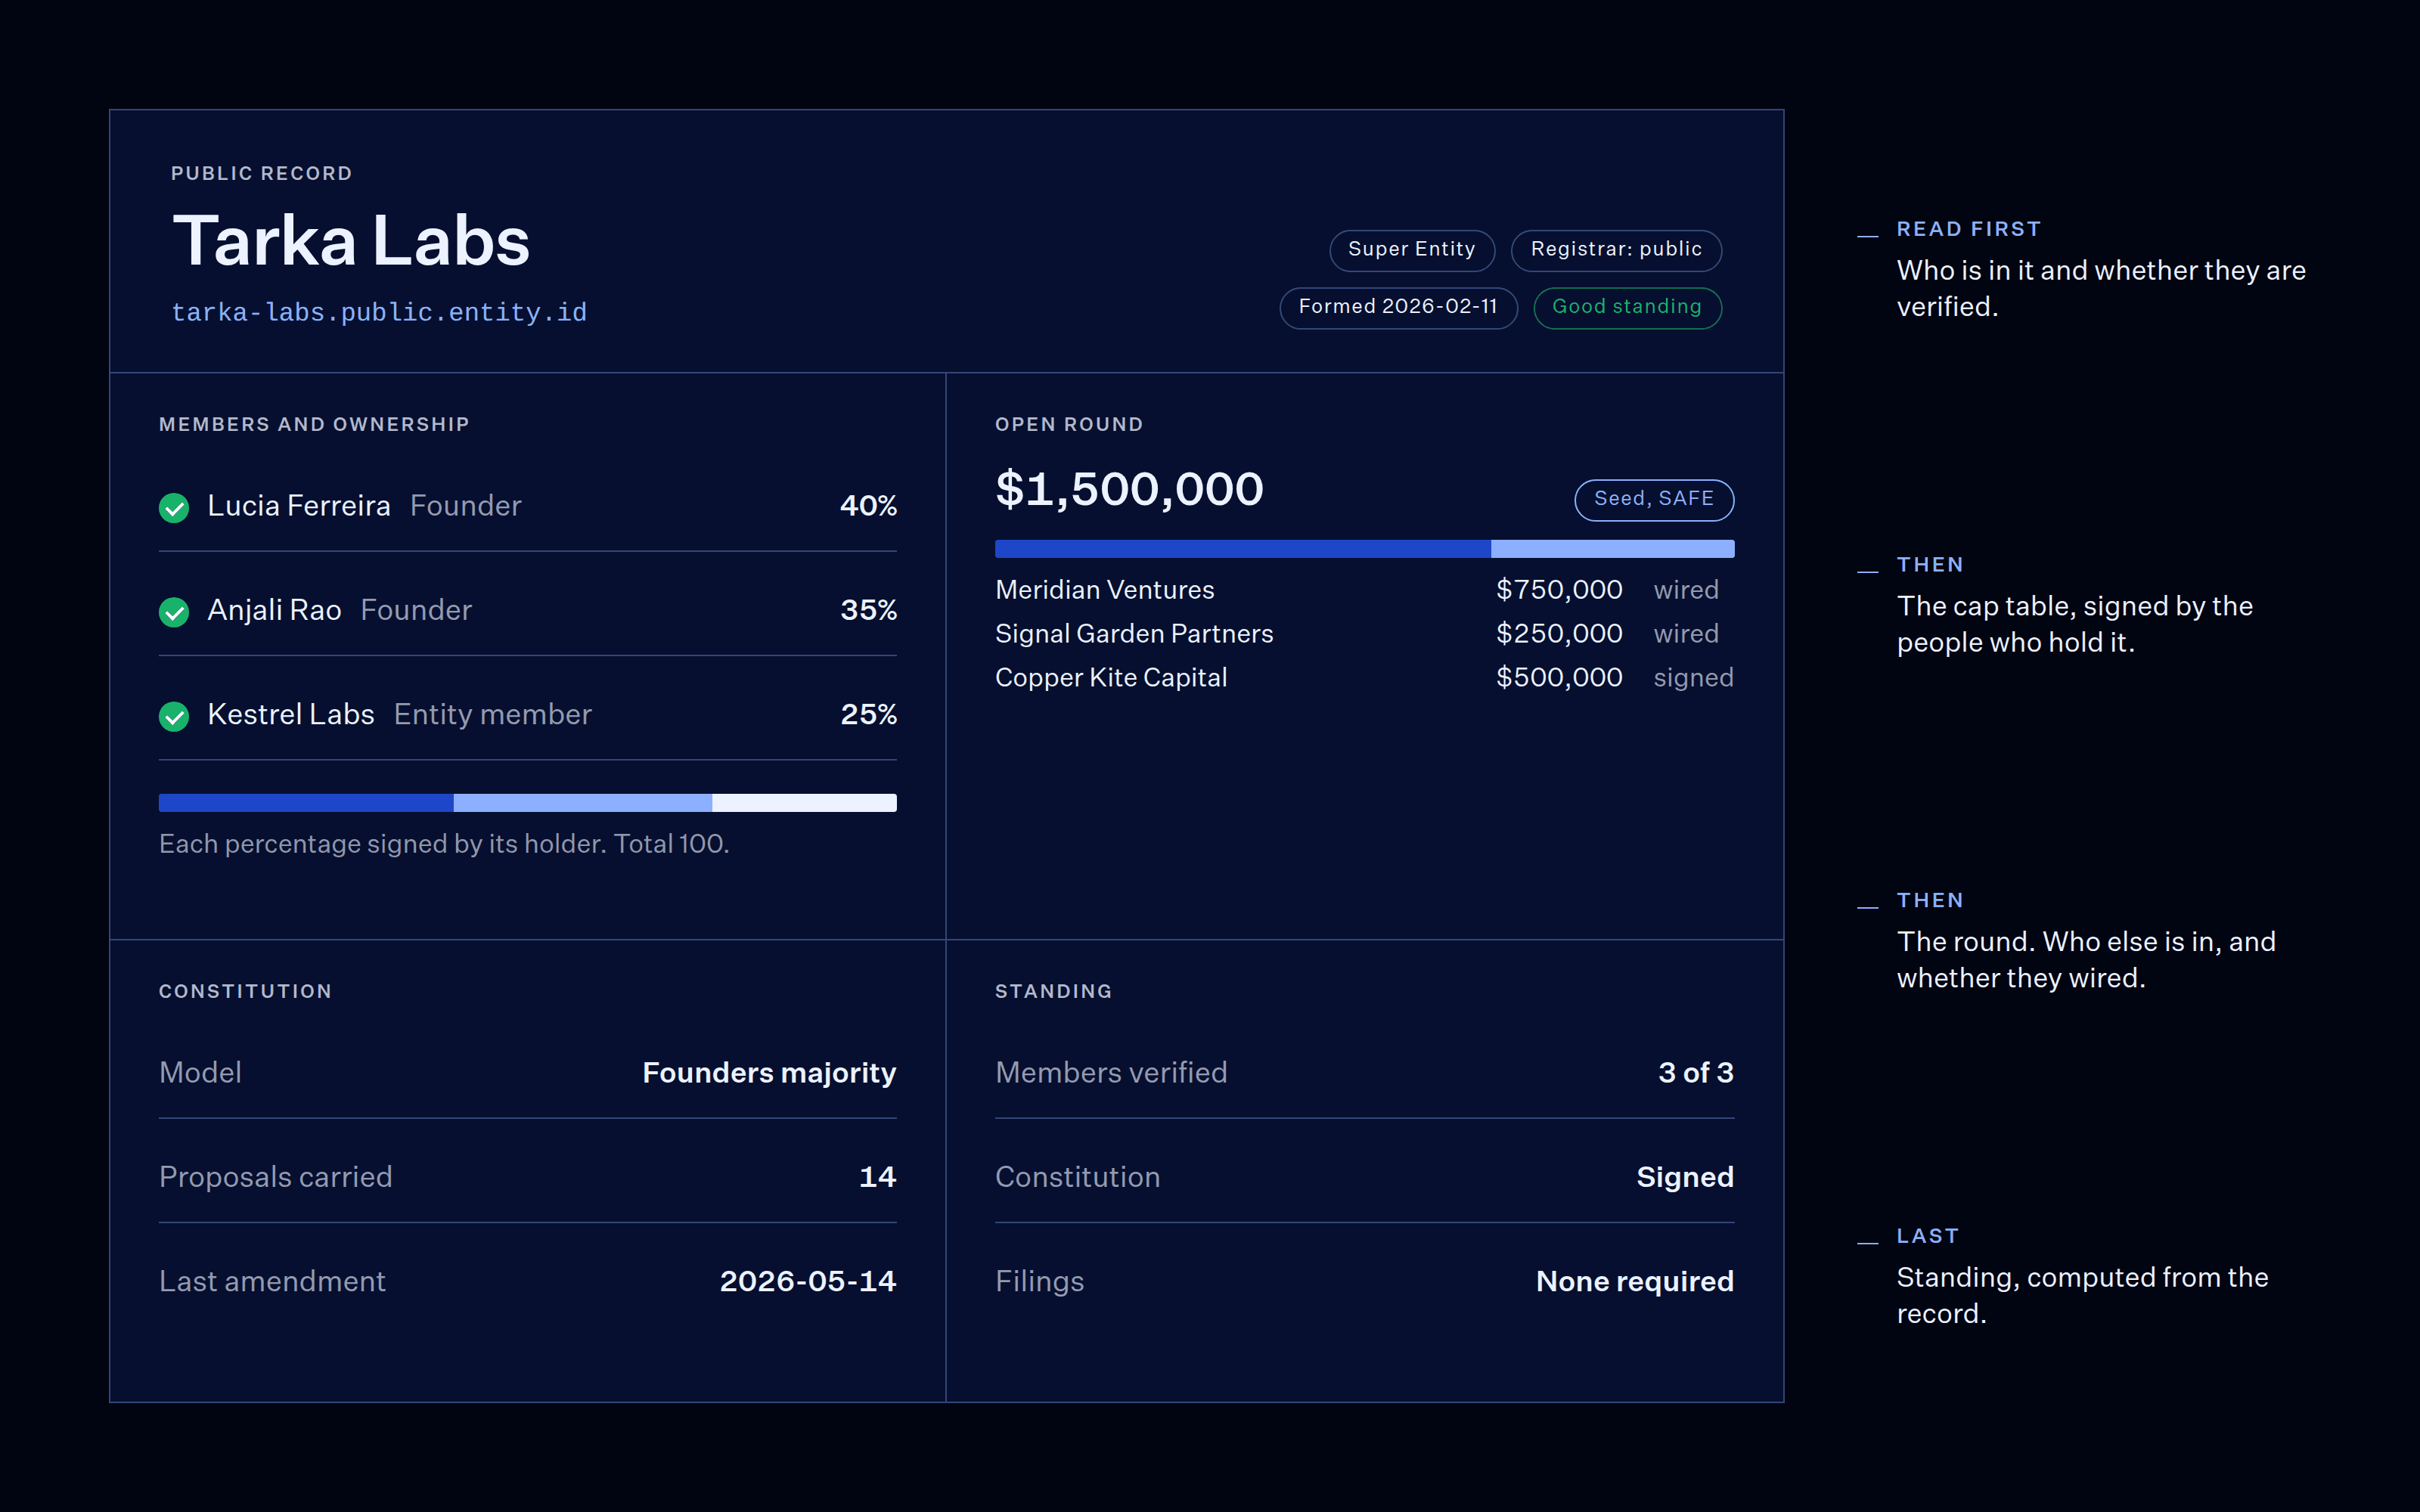Image resolution: width=2420 pixels, height=1512 pixels.
Task: Click the $250,000 amount
Action: (x=1559, y=634)
